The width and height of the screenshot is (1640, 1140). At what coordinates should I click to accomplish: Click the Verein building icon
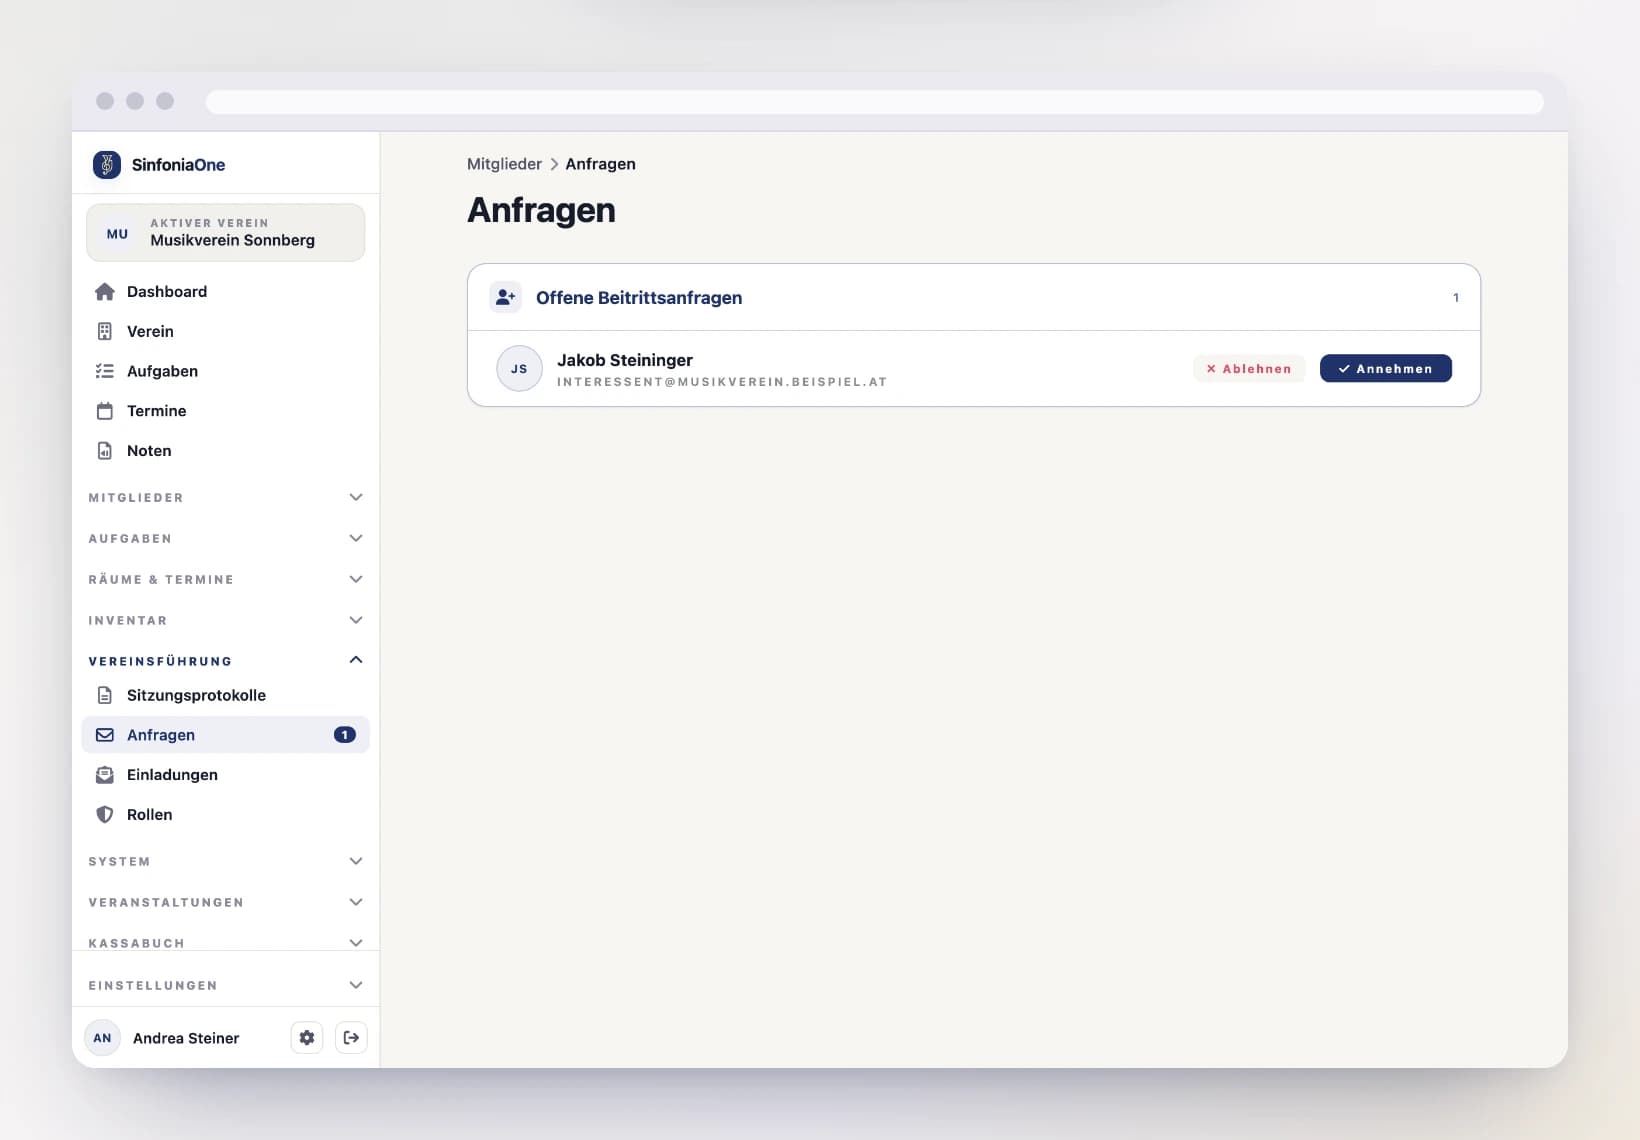point(105,332)
